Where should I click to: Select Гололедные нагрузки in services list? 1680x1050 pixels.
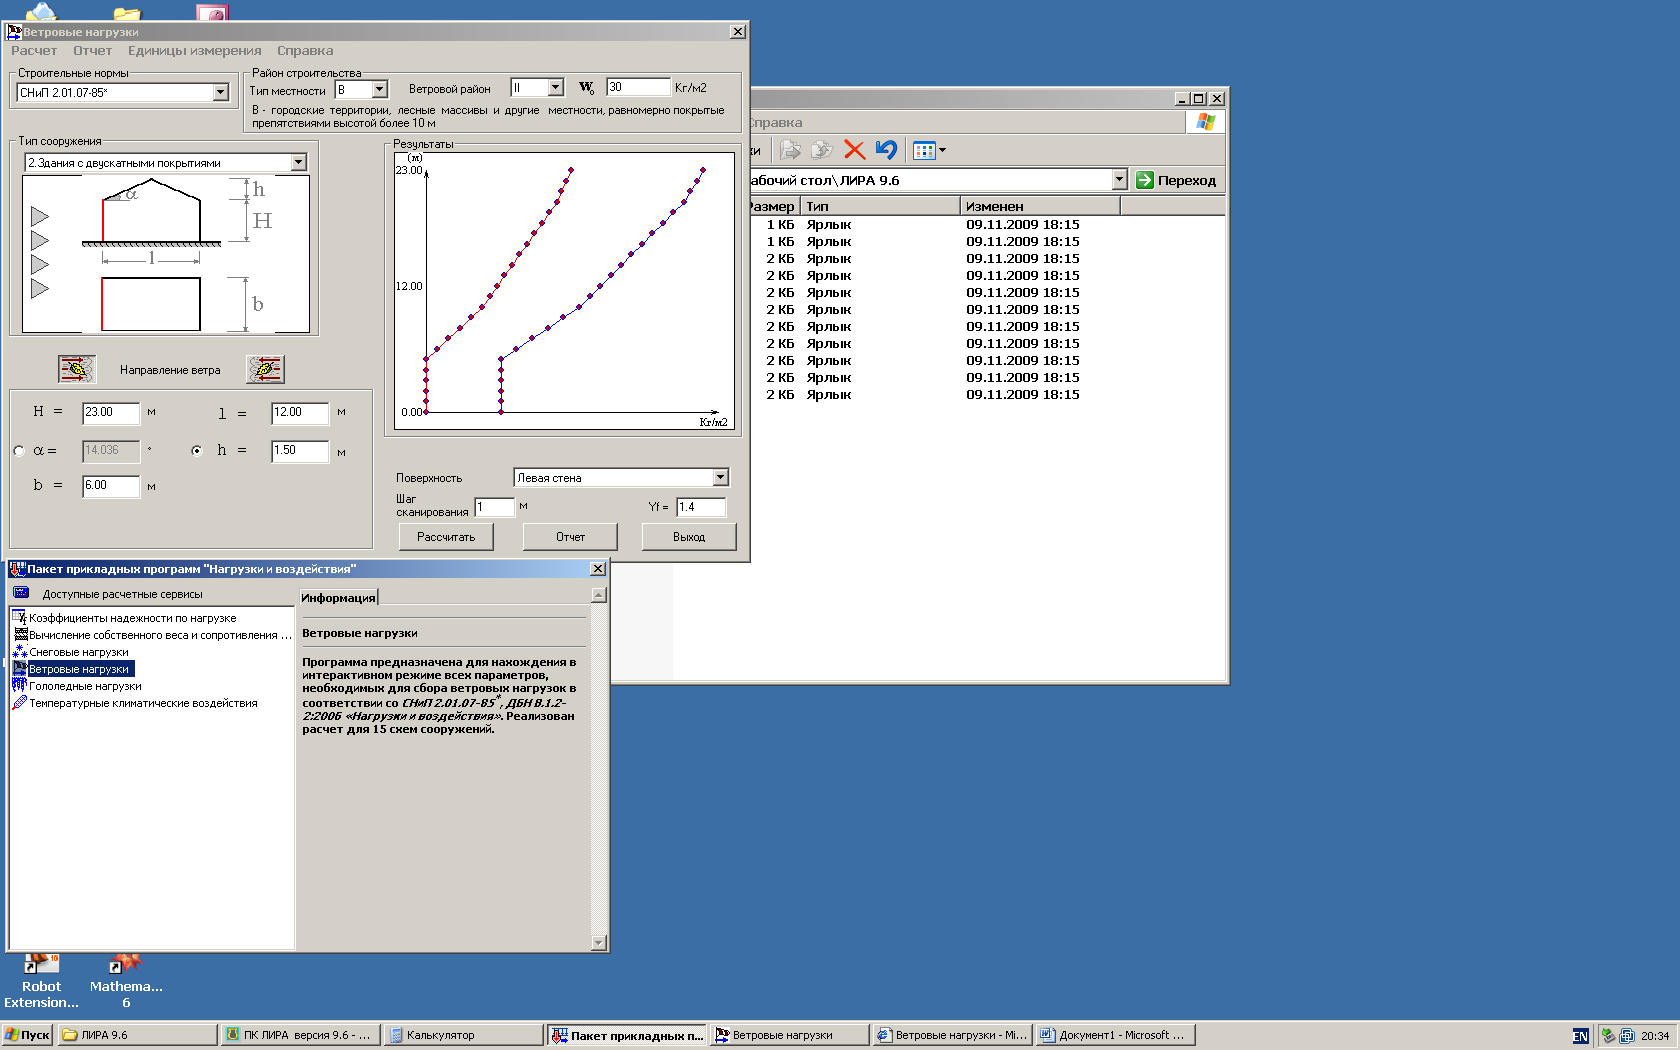click(x=85, y=686)
